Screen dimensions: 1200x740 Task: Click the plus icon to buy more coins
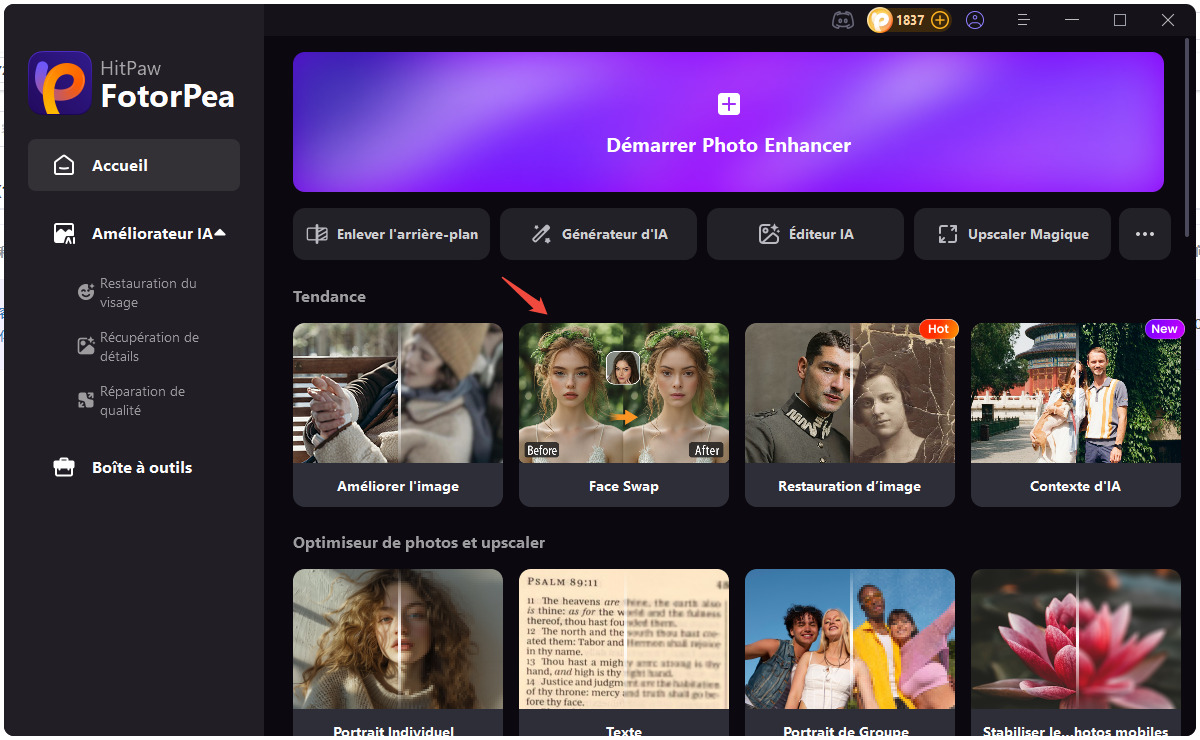pos(938,19)
